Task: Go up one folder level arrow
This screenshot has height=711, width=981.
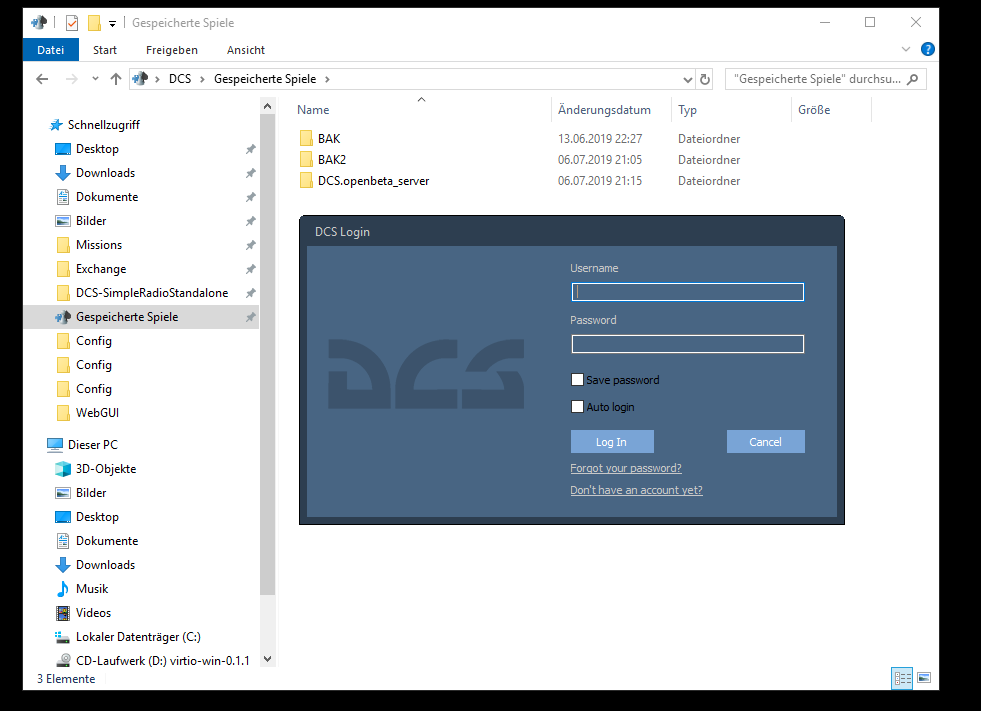Action: point(116,79)
